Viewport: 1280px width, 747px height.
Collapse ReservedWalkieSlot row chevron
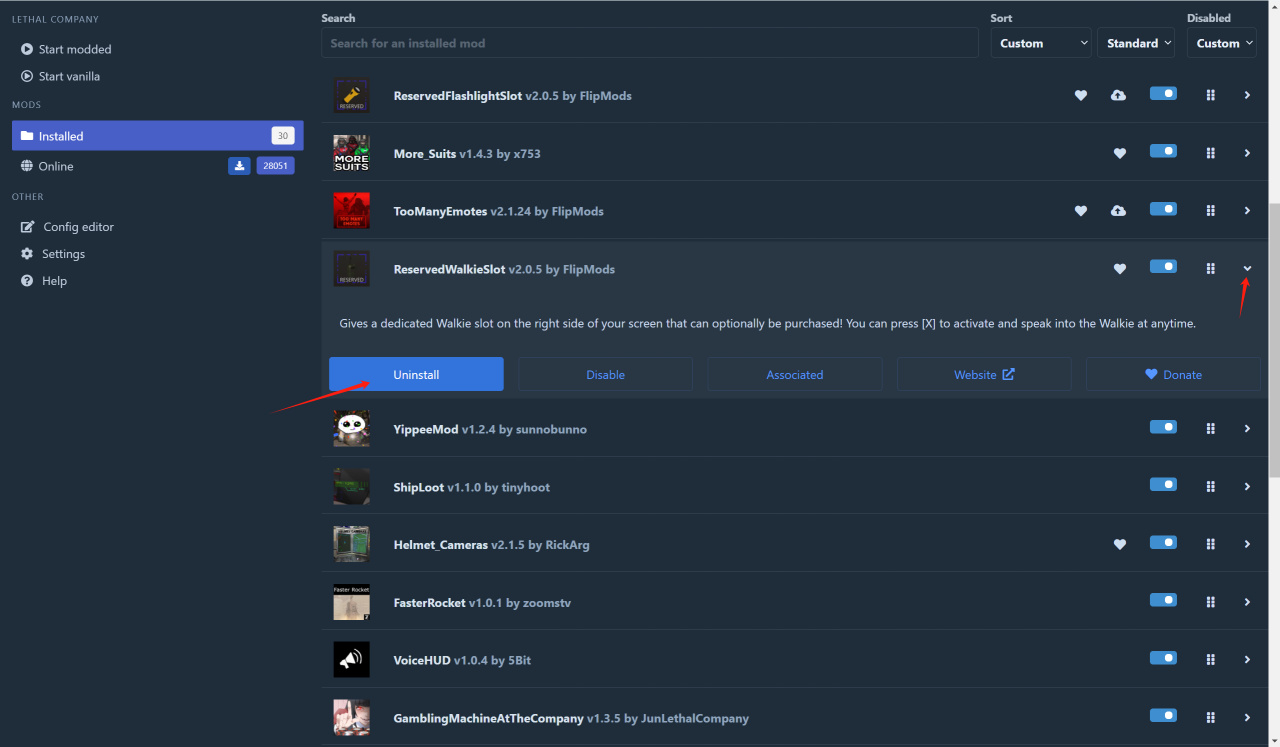(1247, 268)
